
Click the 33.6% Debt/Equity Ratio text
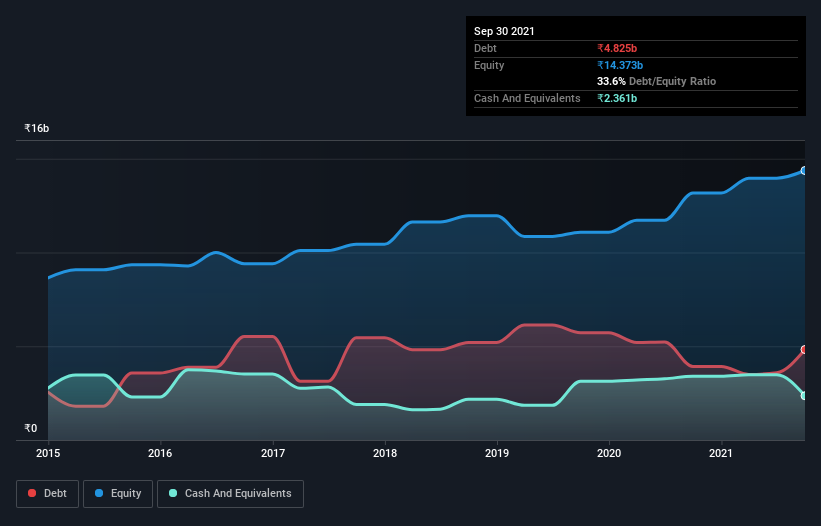(656, 81)
